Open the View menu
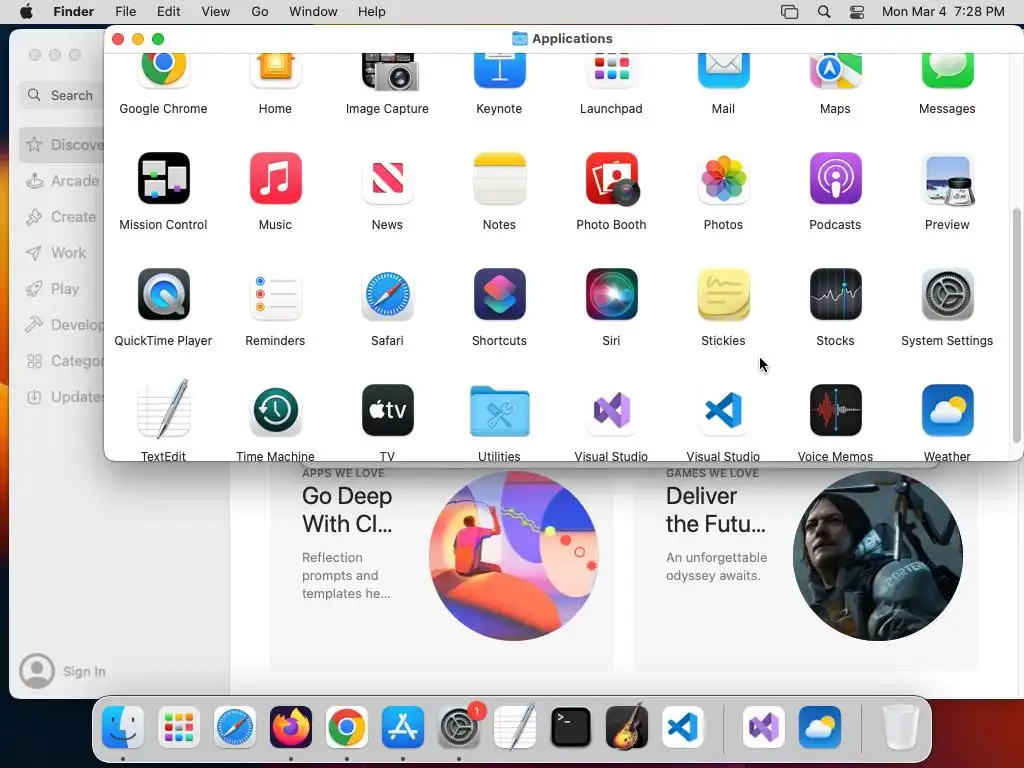Viewport: 1024px width, 768px height. coord(216,12)
